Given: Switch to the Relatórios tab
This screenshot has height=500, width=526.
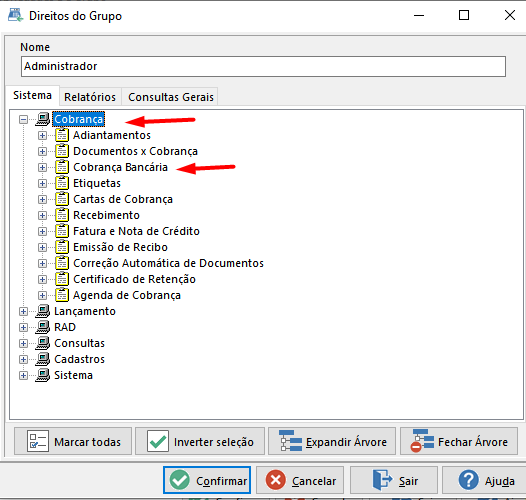Looking at the screenshot, I should point(90,97).
